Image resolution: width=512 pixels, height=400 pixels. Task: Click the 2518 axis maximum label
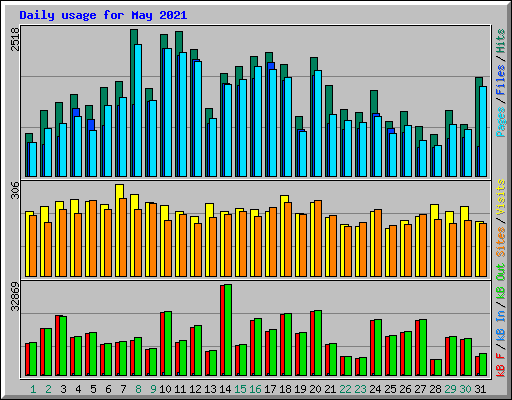(x=15, y=39)
